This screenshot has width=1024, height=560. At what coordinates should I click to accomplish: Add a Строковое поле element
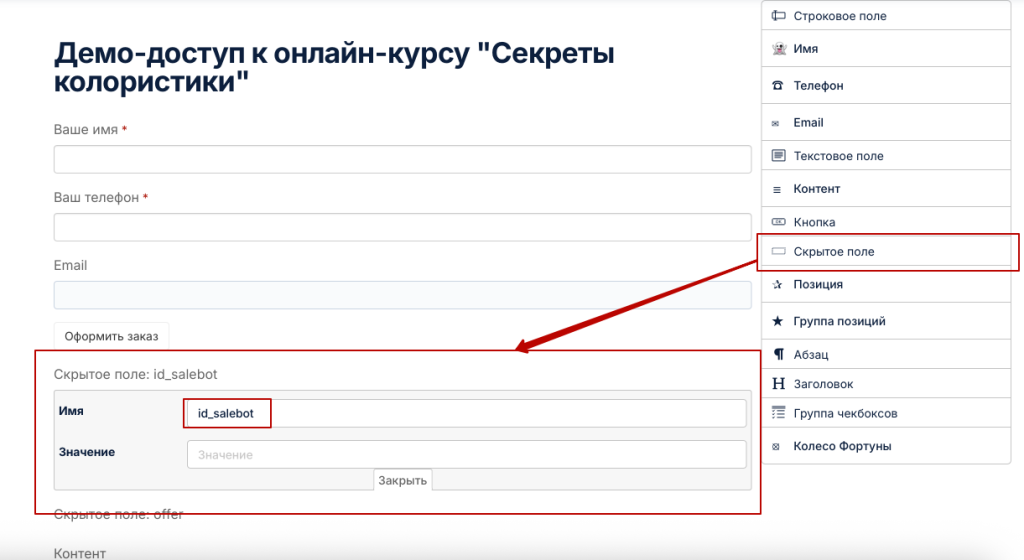point(886,16)
